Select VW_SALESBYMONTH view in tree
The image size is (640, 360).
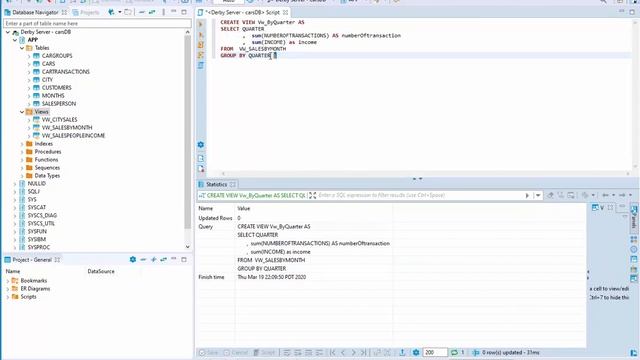pyautogui.click(x=67, y=128)
